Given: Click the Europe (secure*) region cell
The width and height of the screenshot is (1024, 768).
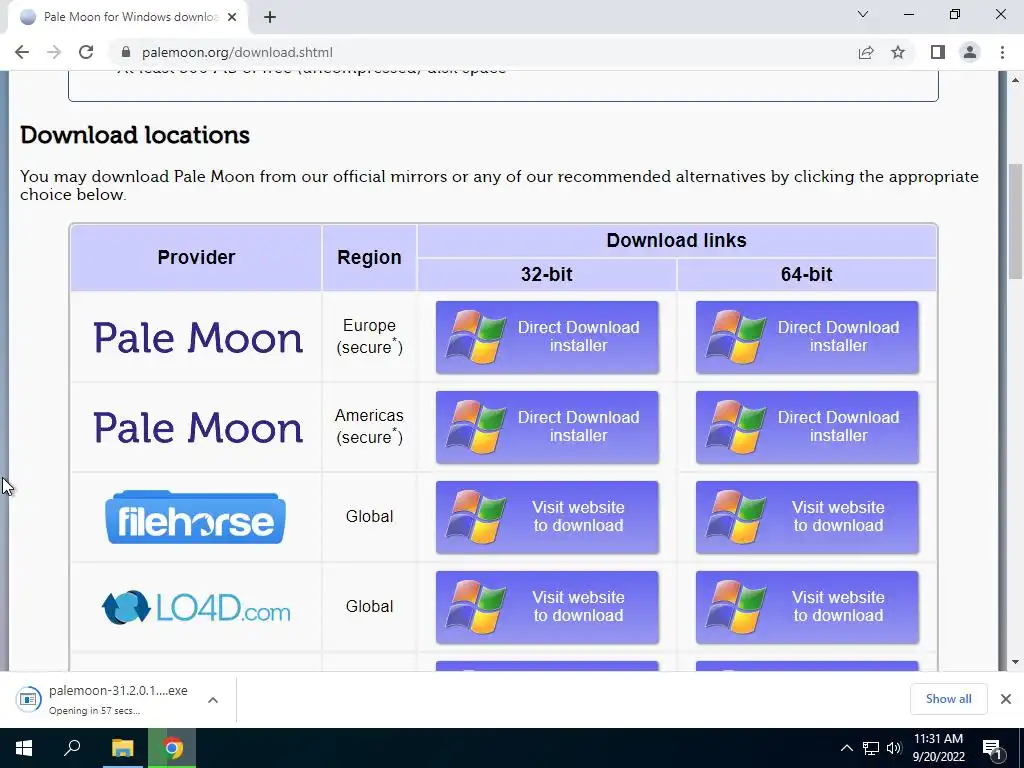Looking at the screenshot, I should pyautogui.click(x=369, y=336).
